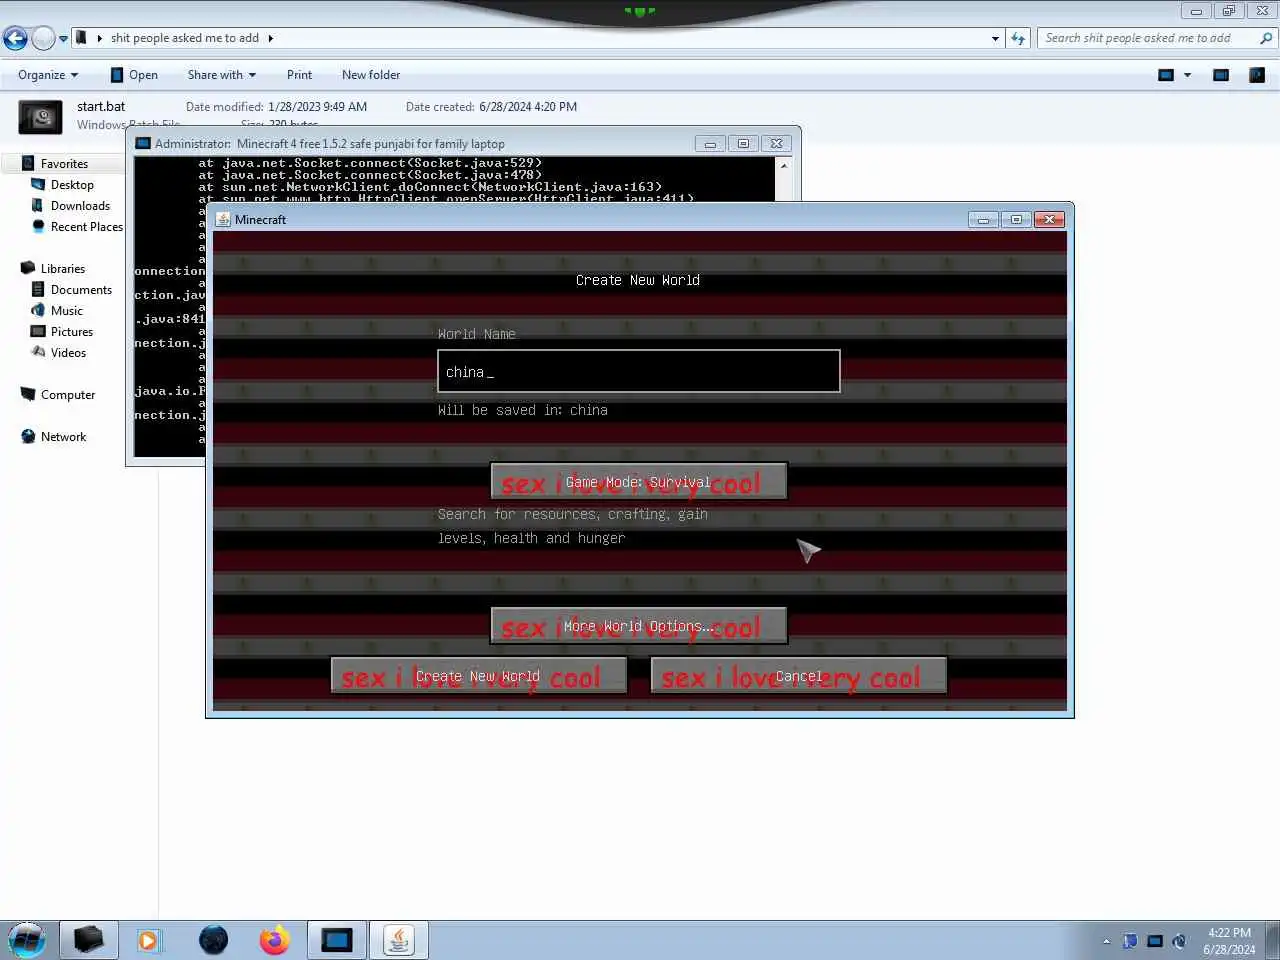Open the Windows Start menu

27,940
